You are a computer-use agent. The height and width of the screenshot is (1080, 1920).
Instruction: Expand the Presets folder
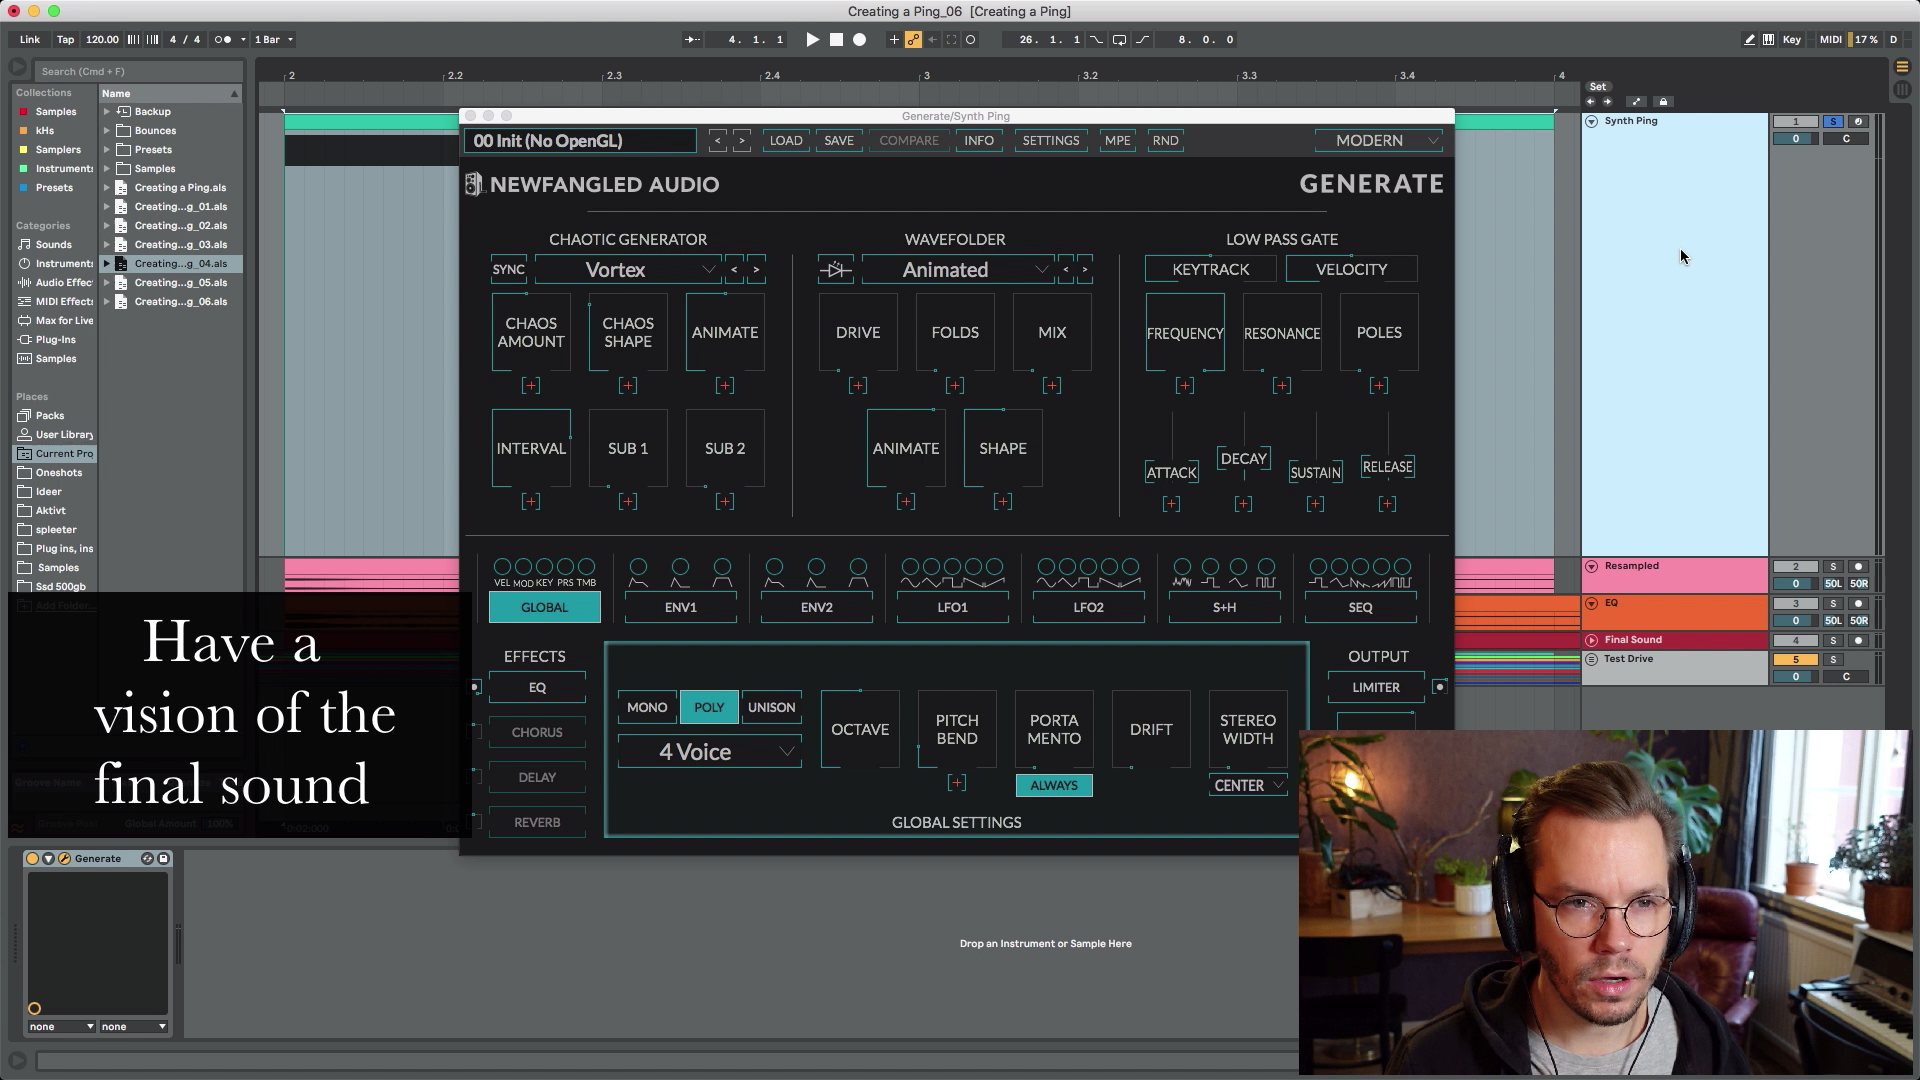107,150
